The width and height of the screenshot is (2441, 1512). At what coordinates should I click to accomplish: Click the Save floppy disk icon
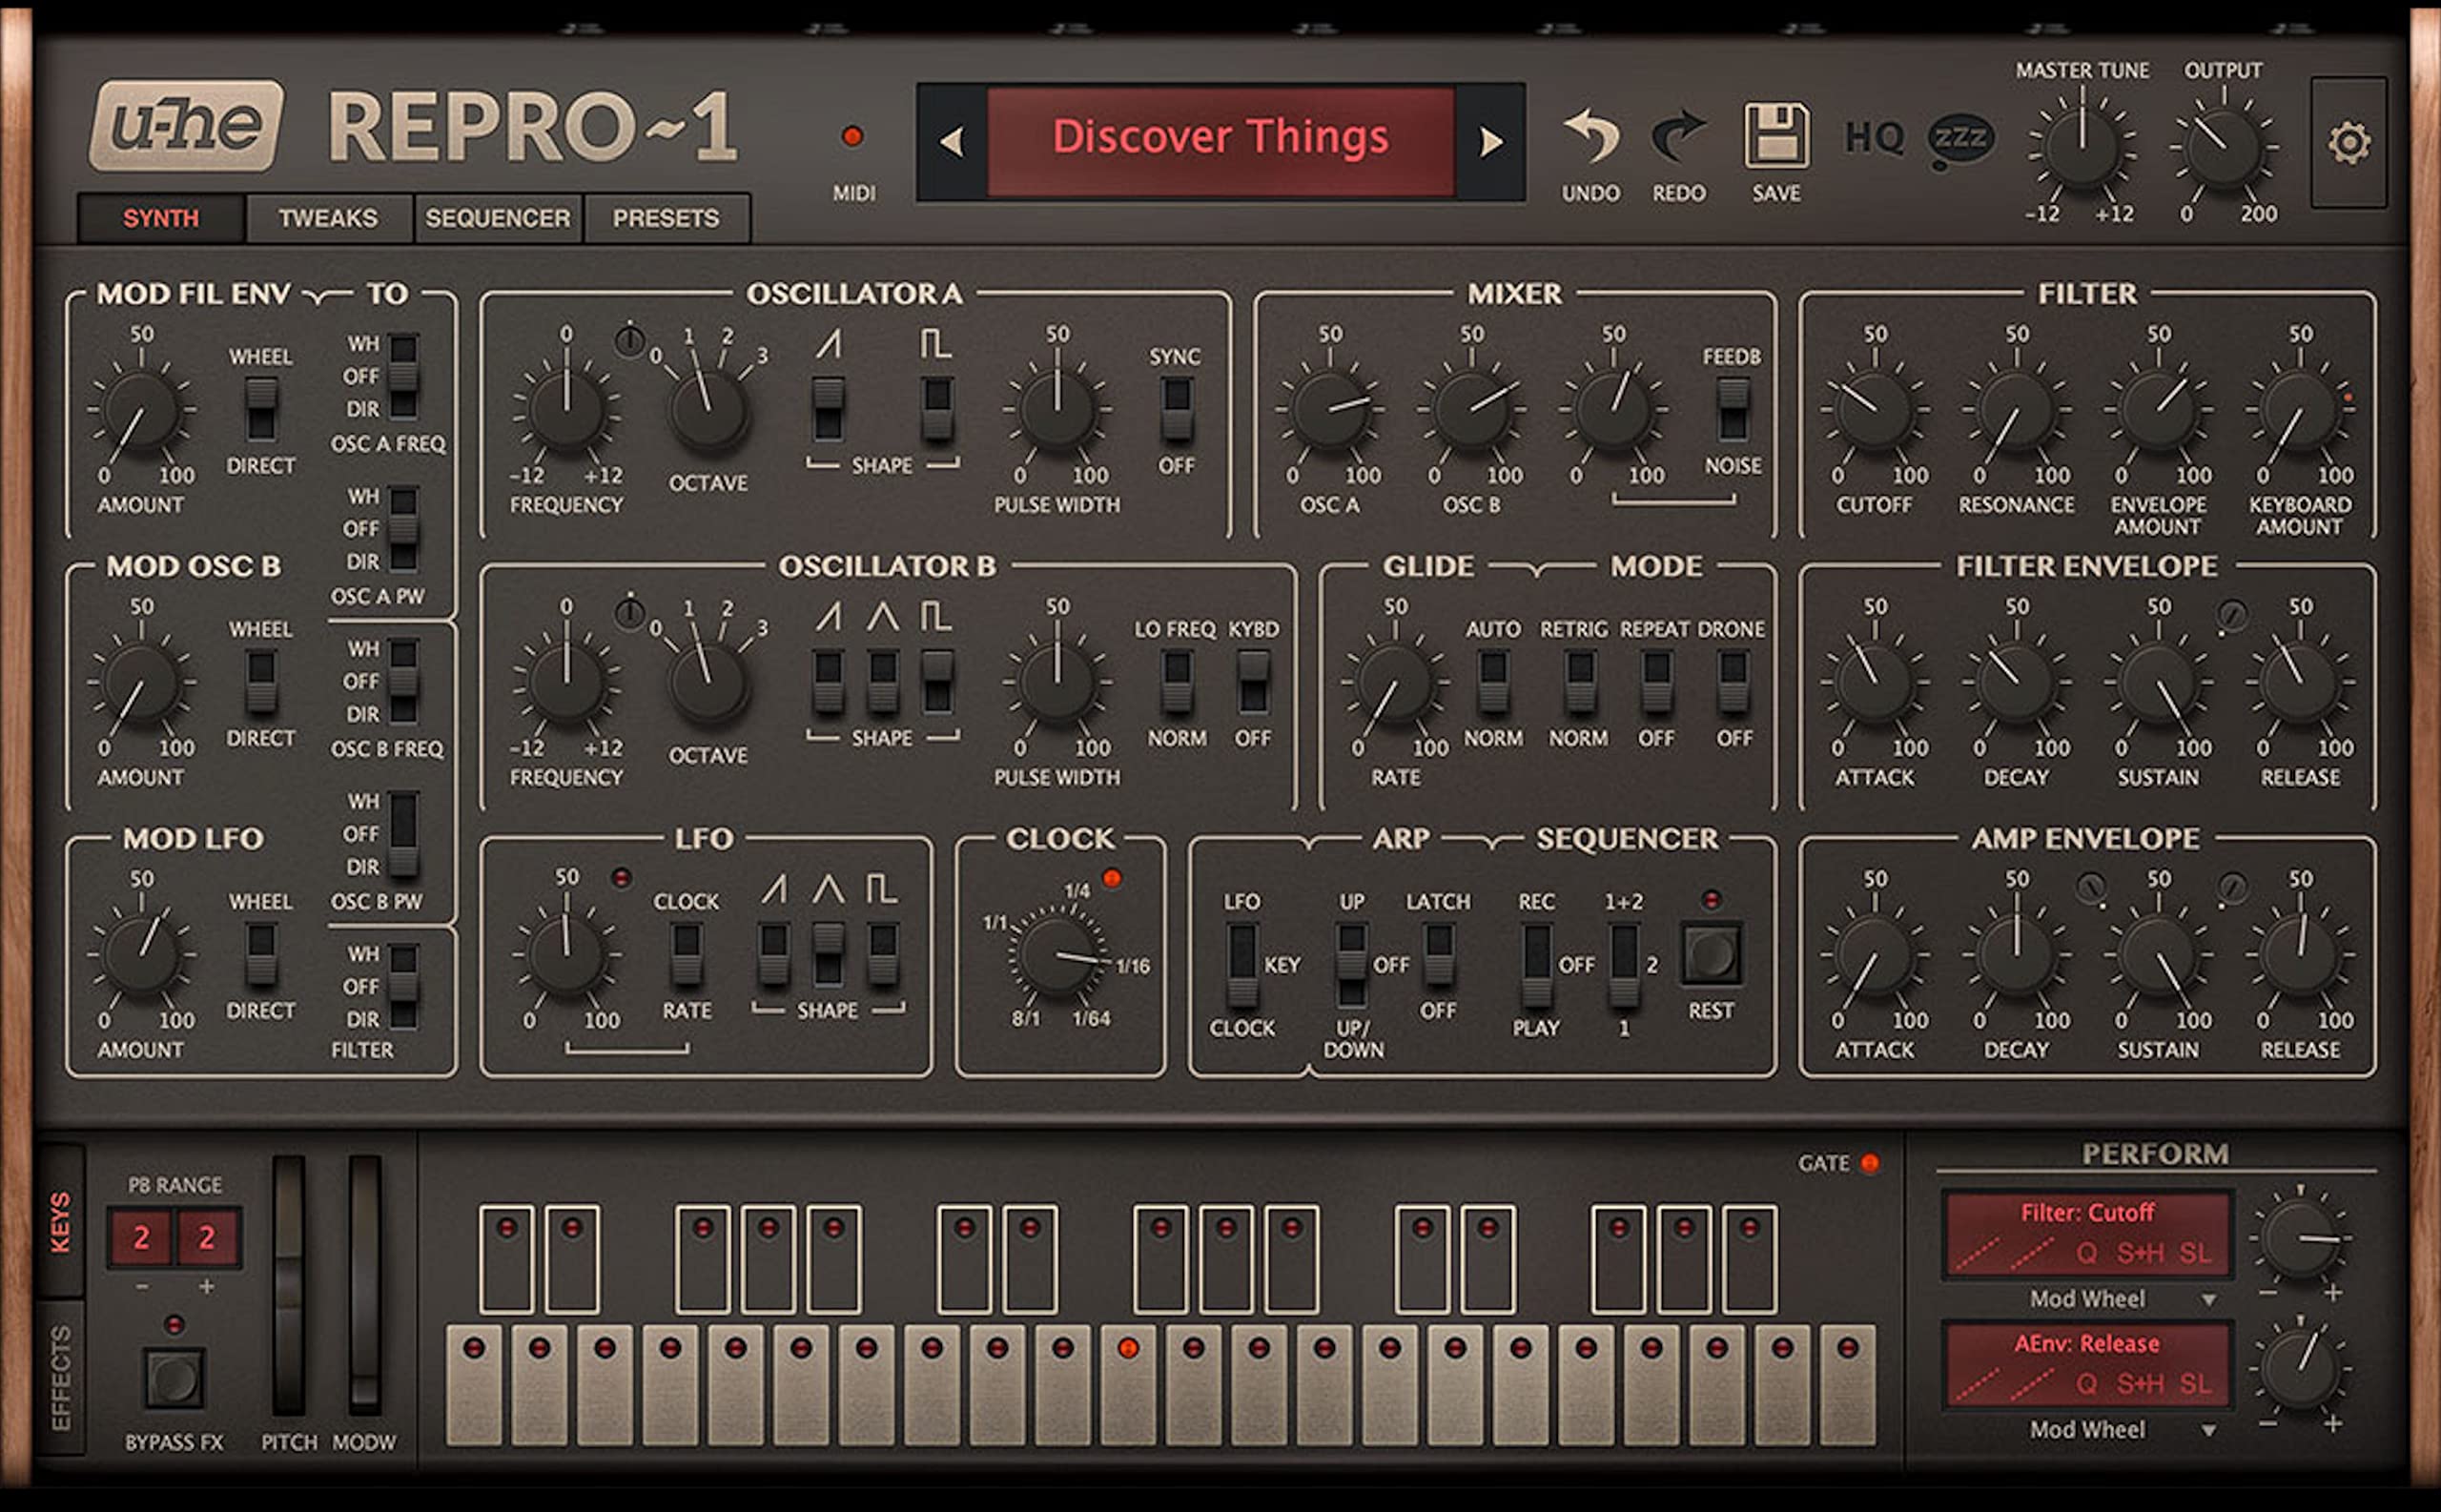1776,135
